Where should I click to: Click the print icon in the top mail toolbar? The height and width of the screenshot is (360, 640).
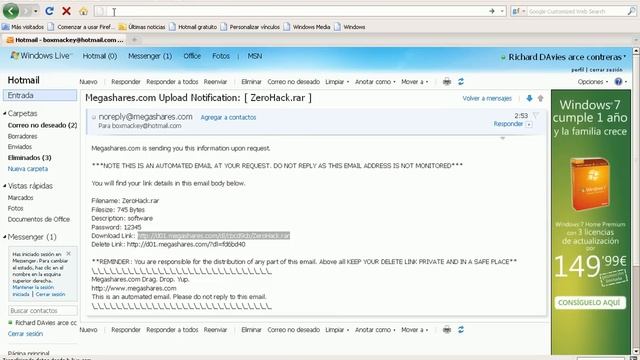click(x=447, y=82)
